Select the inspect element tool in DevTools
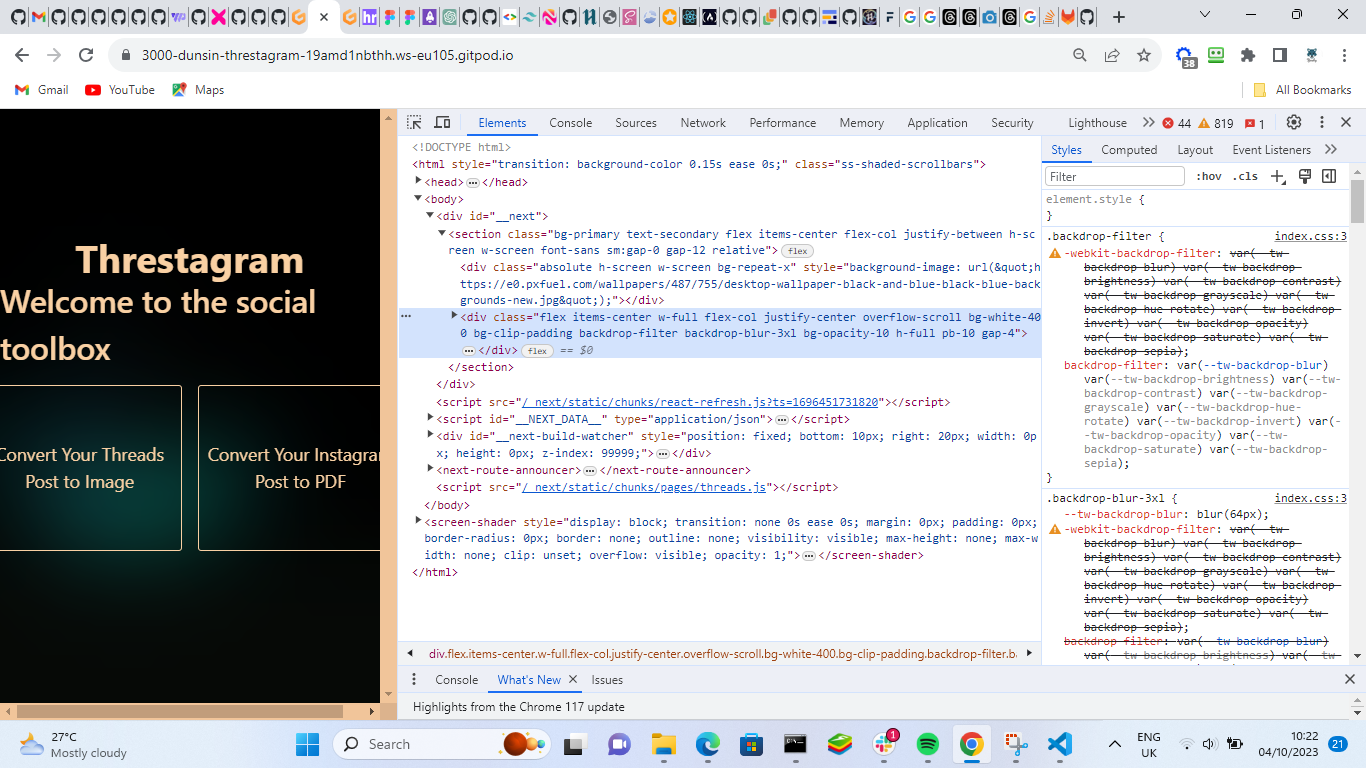Viewport: 1366px width, 768px height. coord(414,122)
